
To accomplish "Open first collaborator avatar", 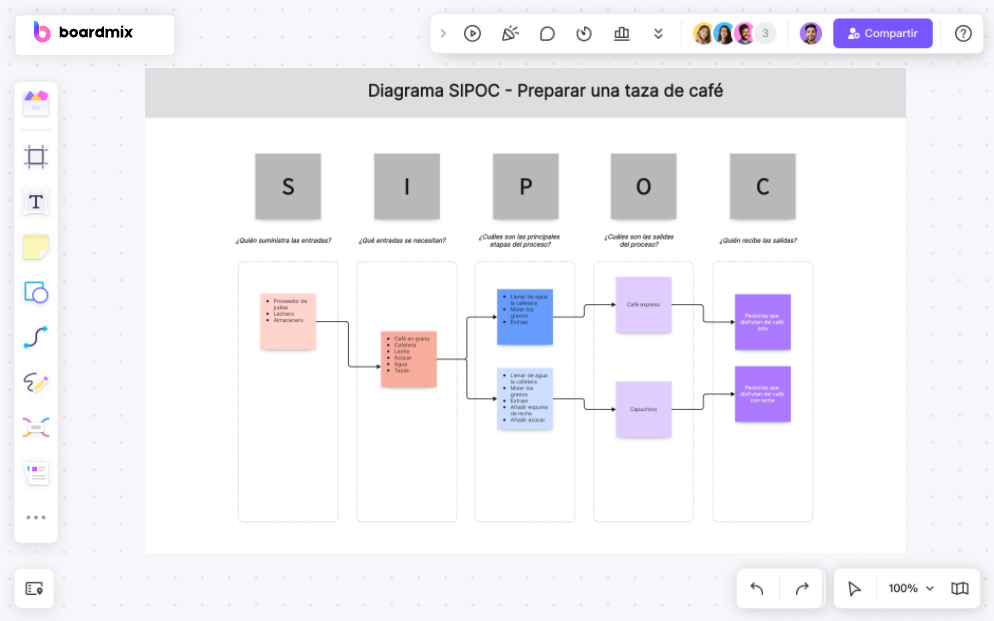I will [703, 34].
